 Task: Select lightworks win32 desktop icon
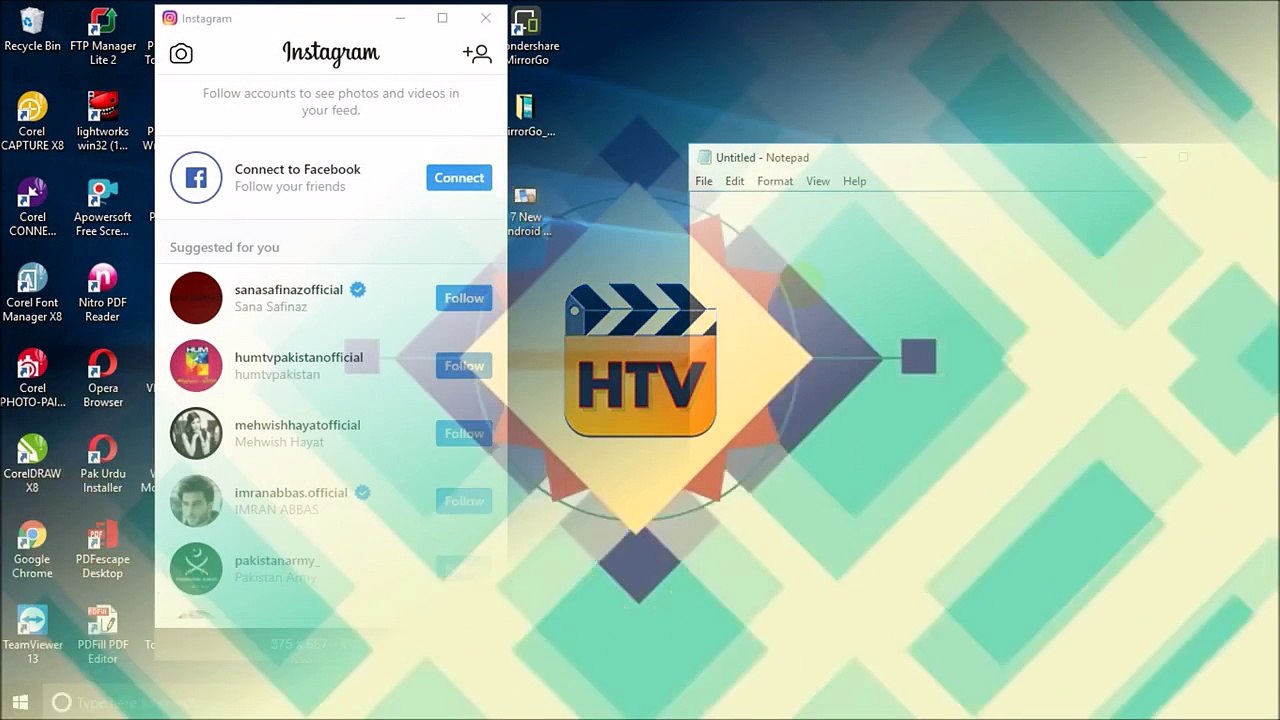point(103,122)
